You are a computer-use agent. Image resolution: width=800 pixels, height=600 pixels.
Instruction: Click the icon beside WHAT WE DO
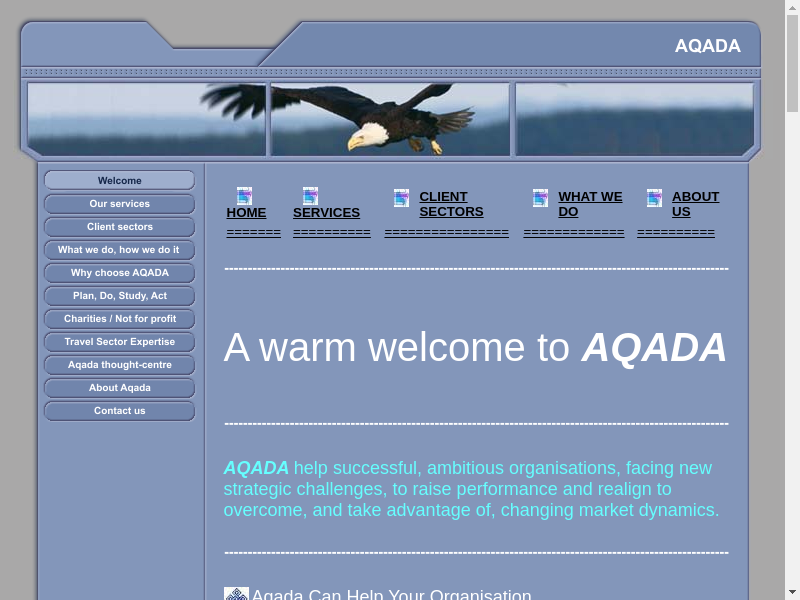(x=540, y=198)
